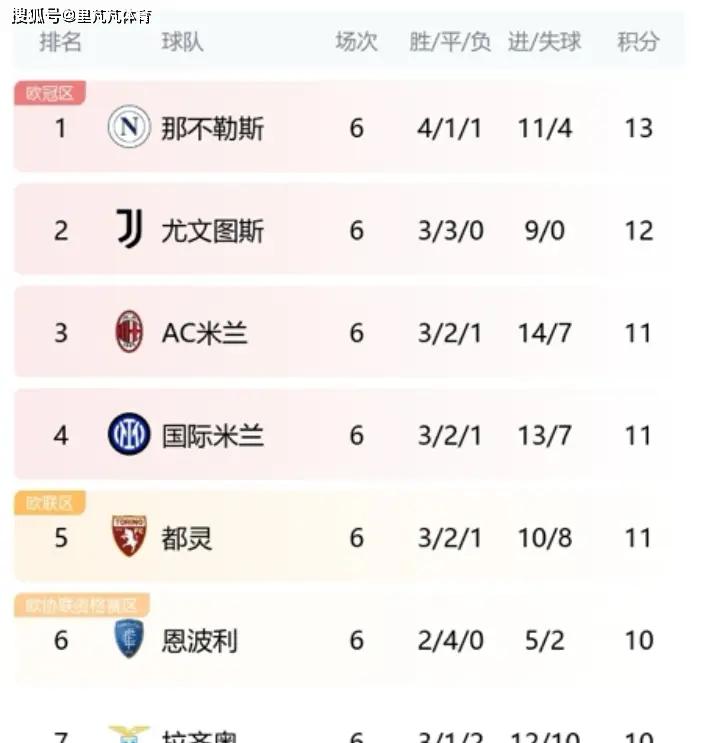Click the partially visible Lazio eagle logo
The image size is (701, 743).
coord(129,734)
